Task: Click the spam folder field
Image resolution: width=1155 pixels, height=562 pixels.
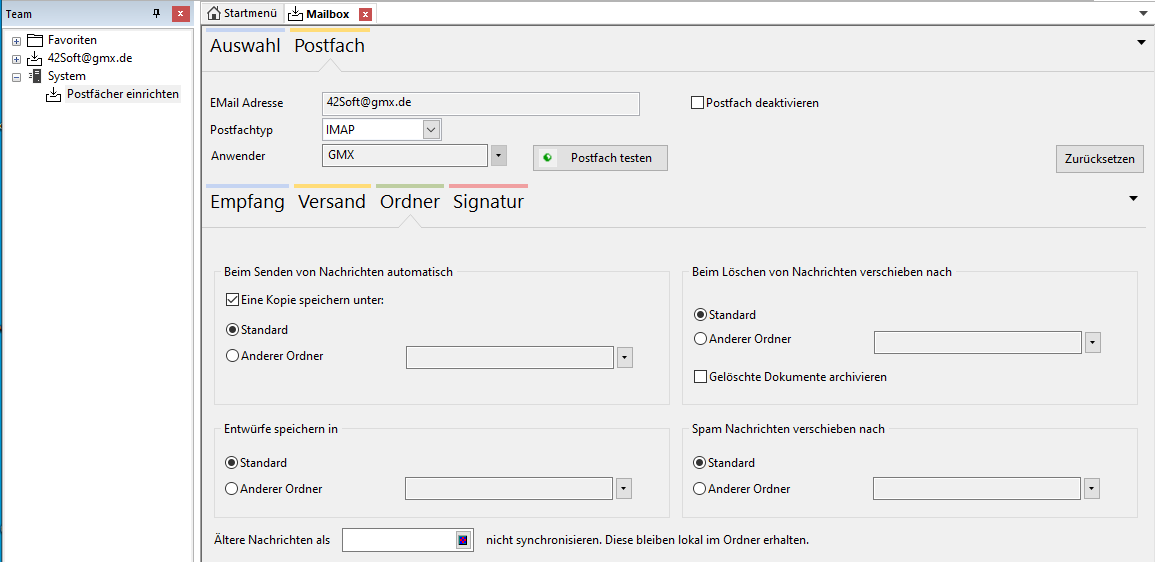Action: coord(977,488)
